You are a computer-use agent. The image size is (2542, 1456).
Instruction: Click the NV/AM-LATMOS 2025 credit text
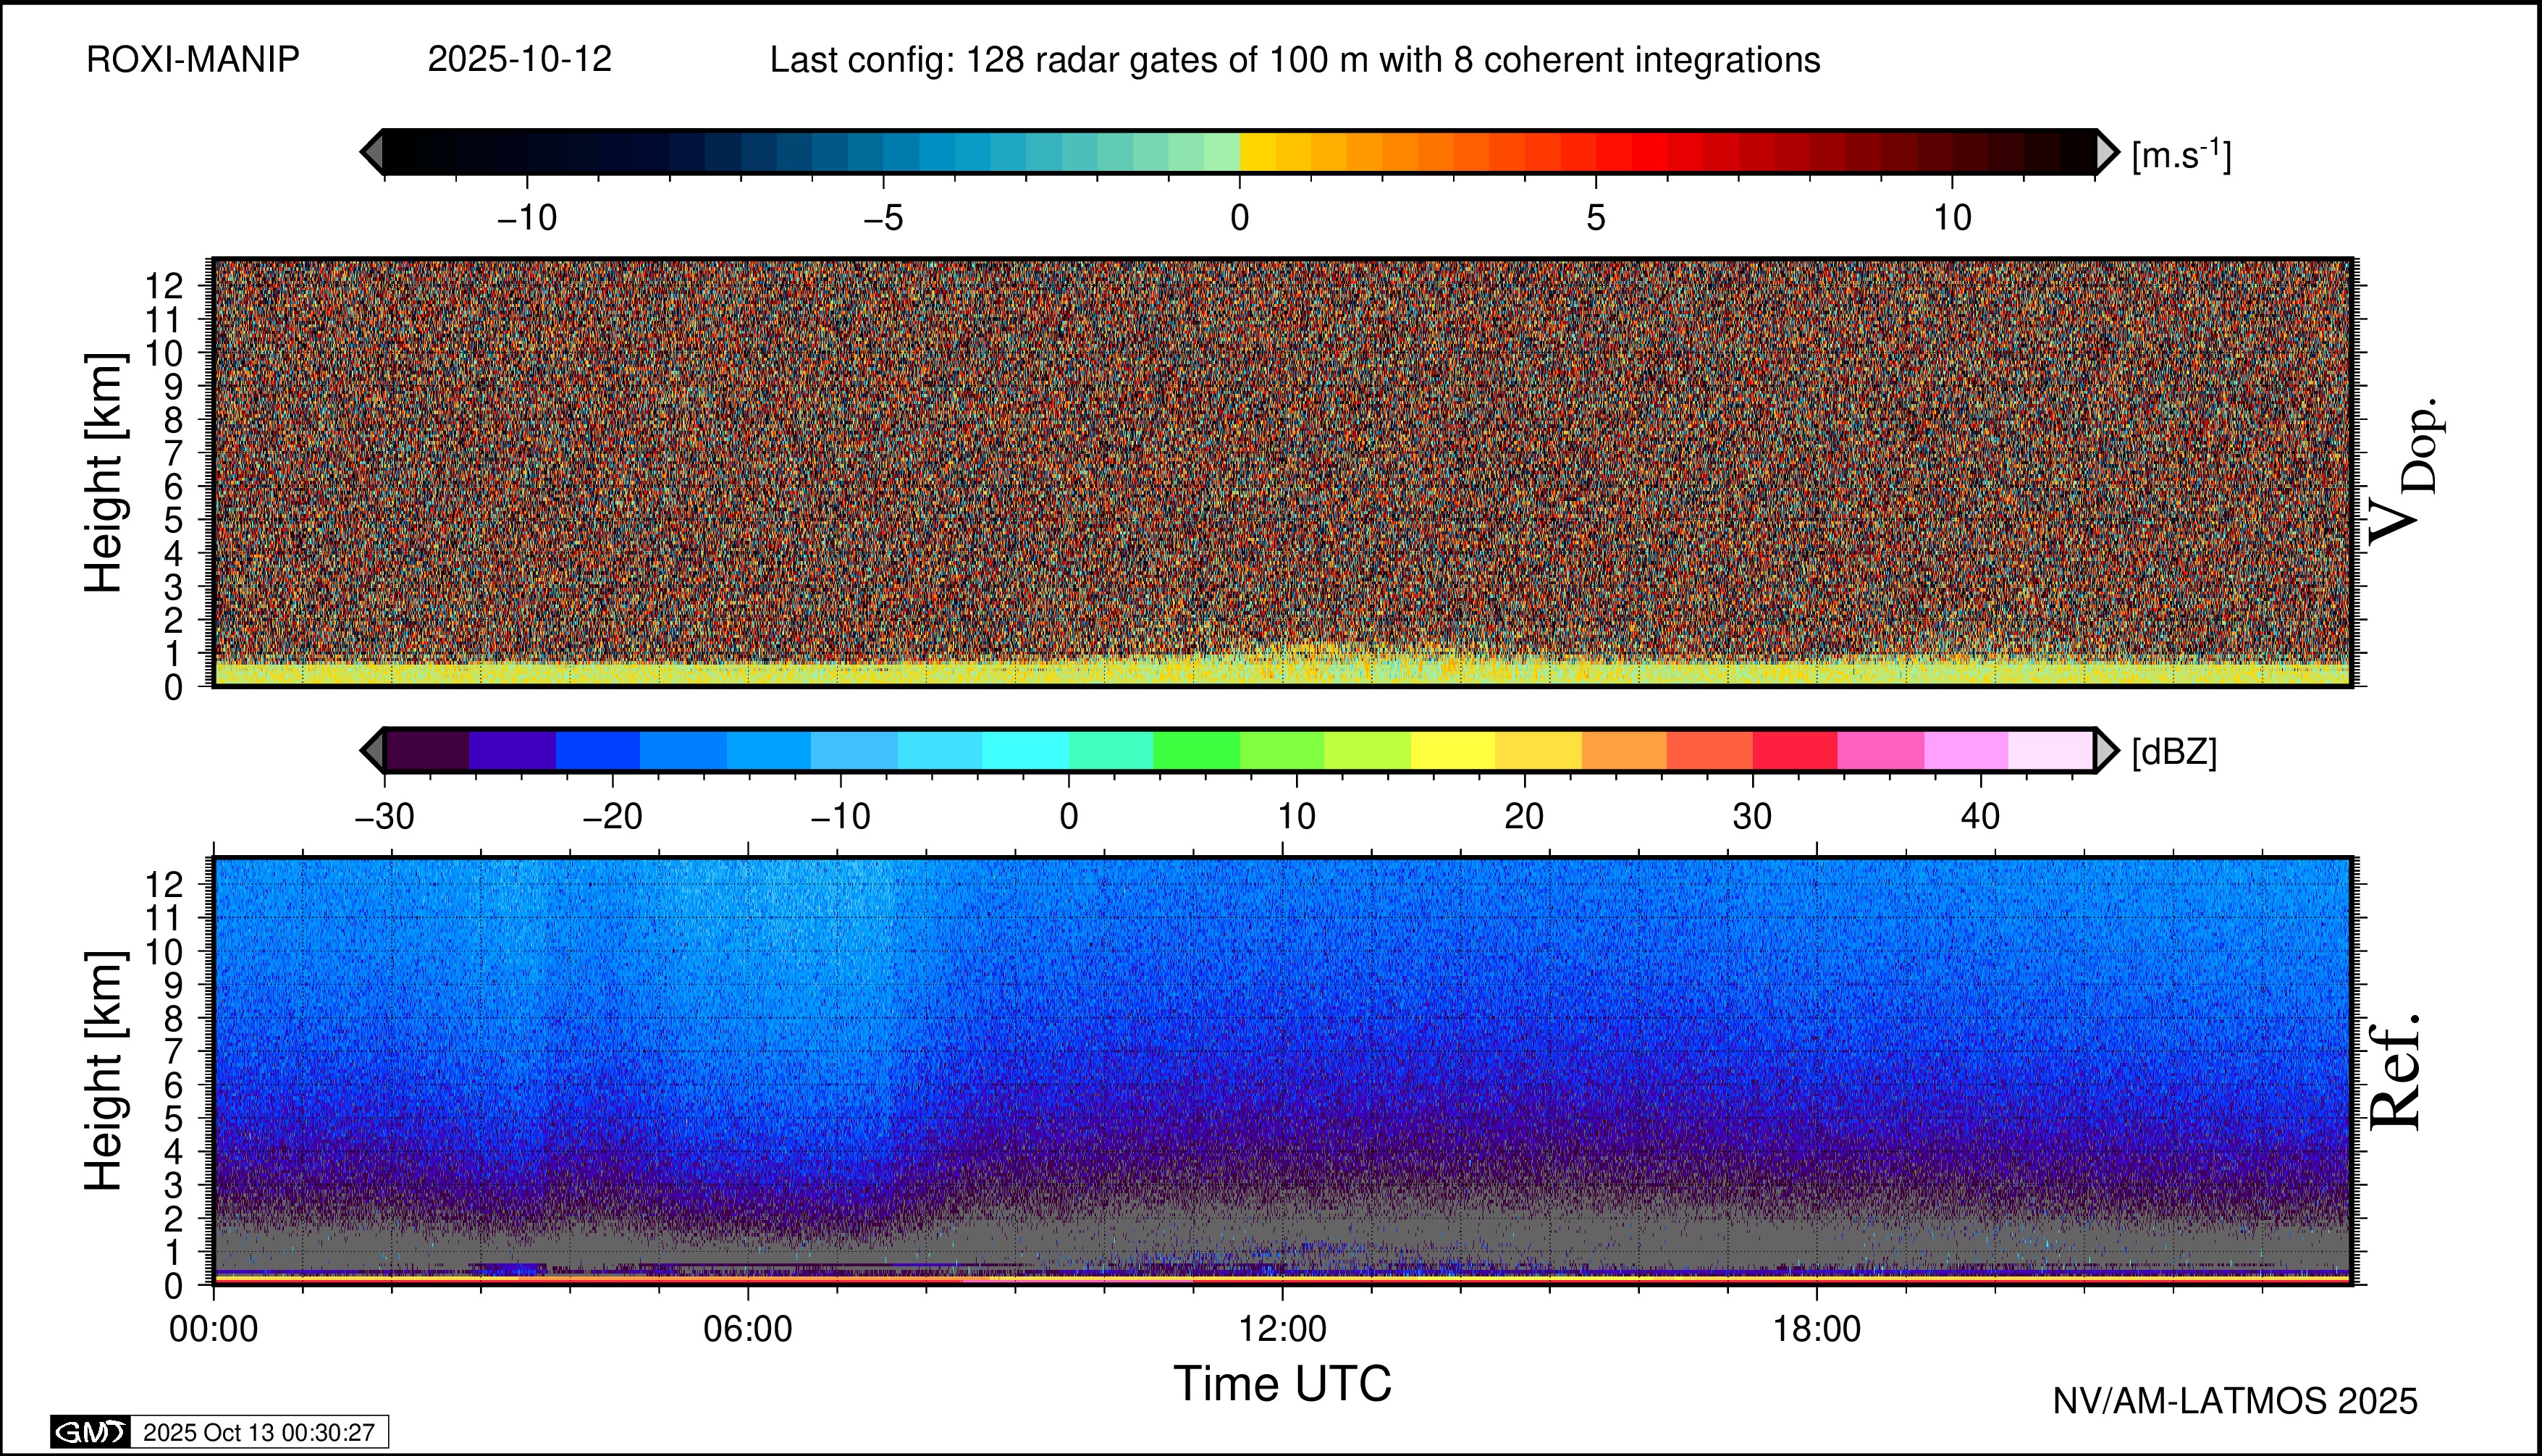tap(2235, 1401)
